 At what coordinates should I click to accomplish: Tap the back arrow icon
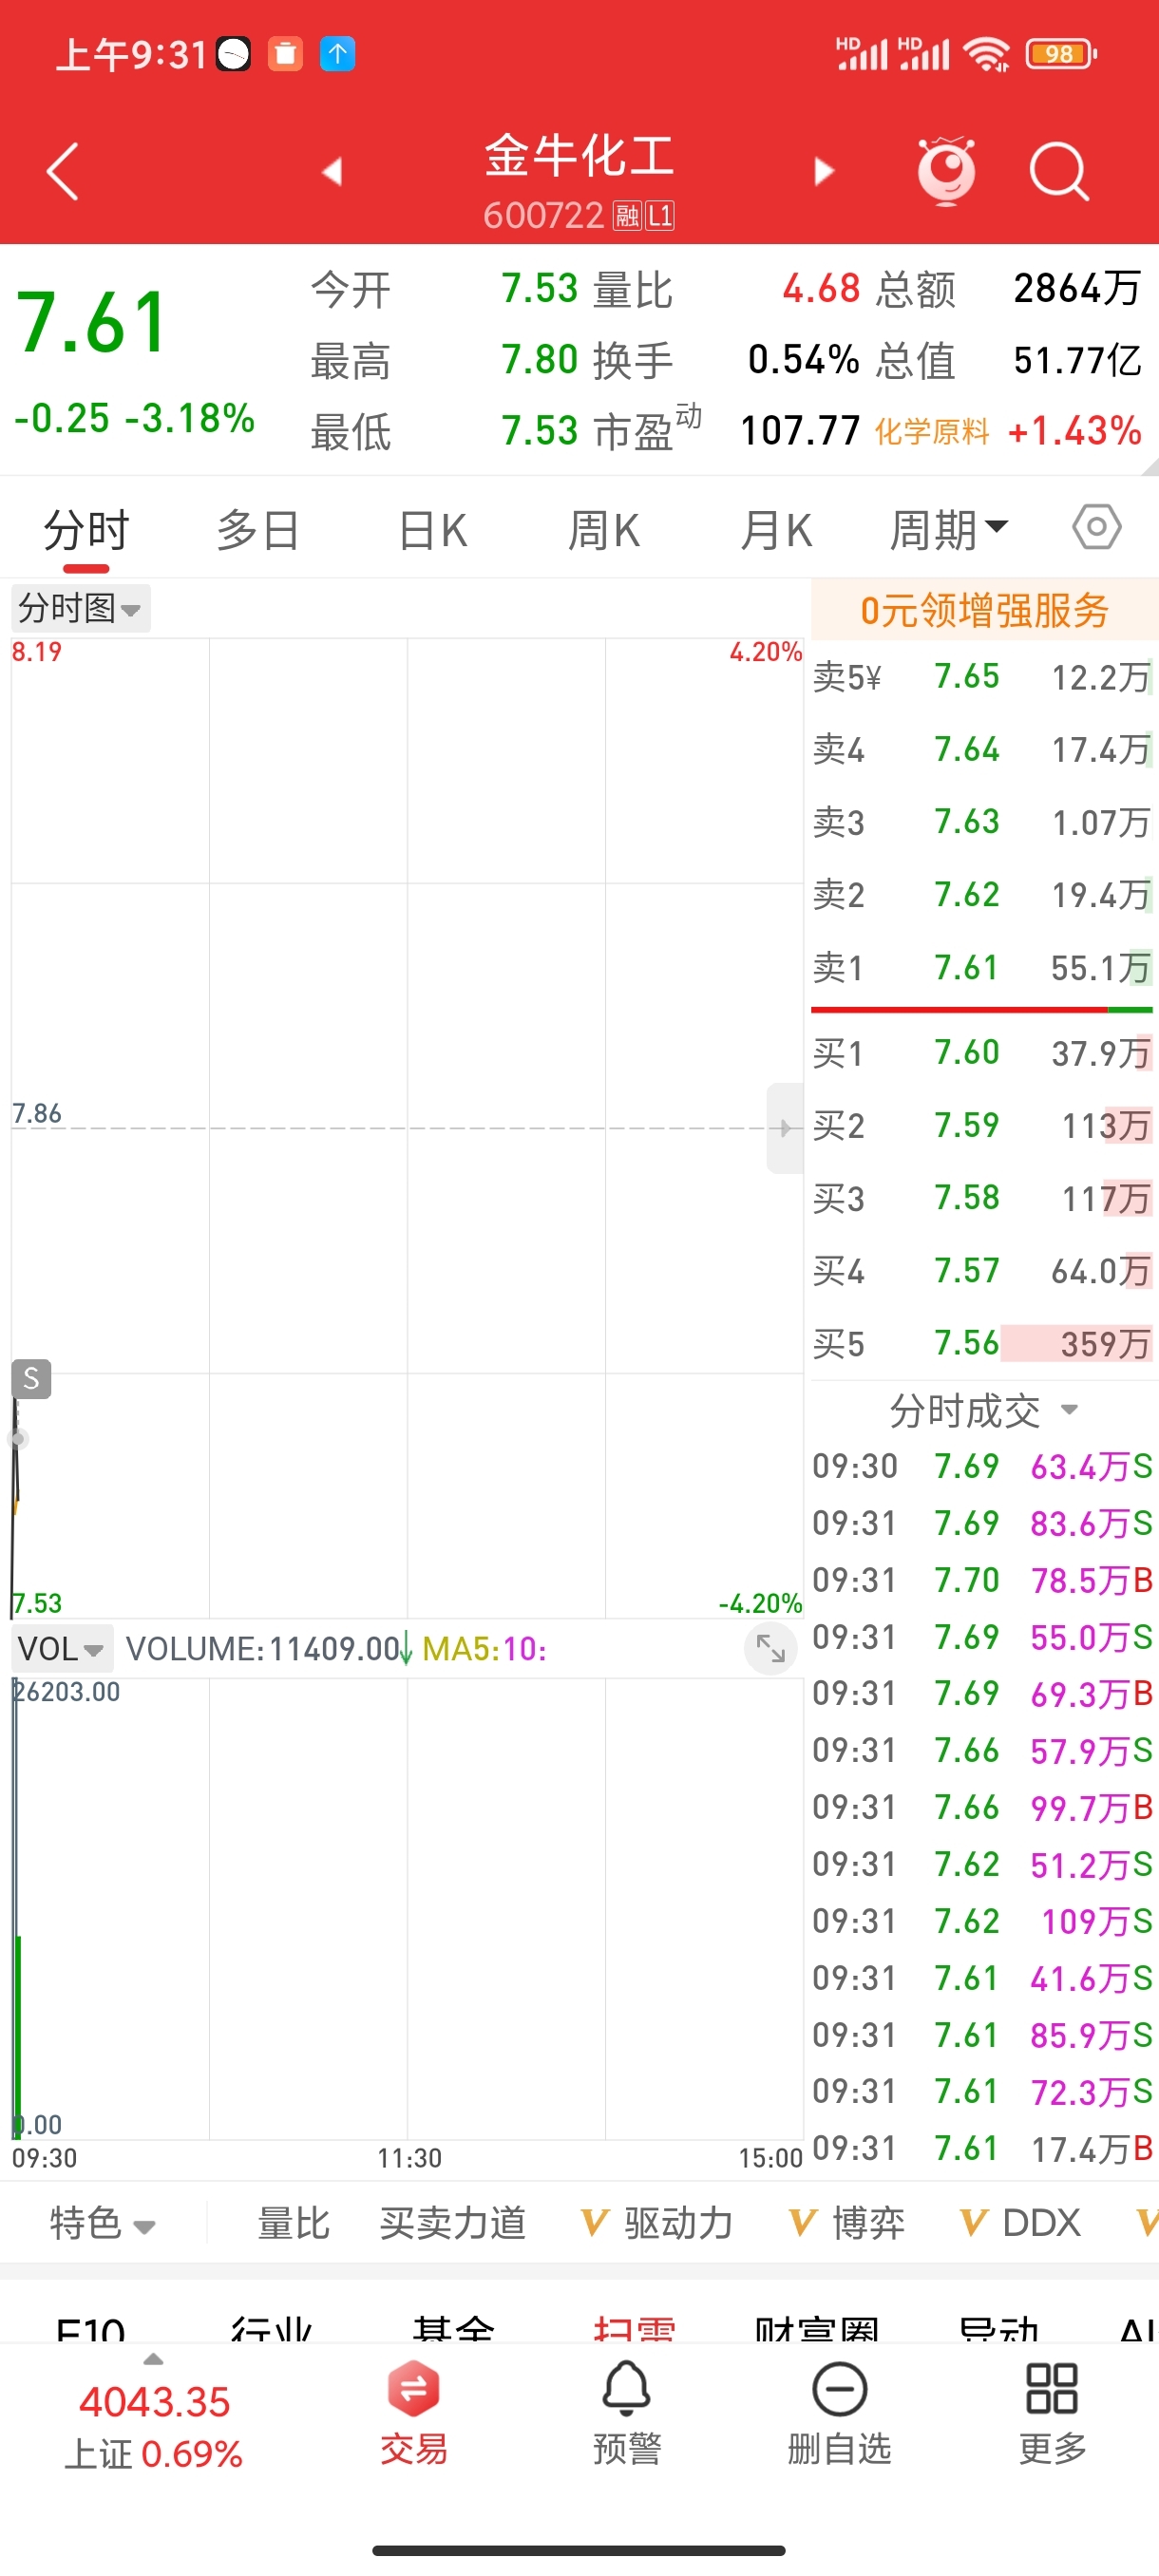click(62, 172)
